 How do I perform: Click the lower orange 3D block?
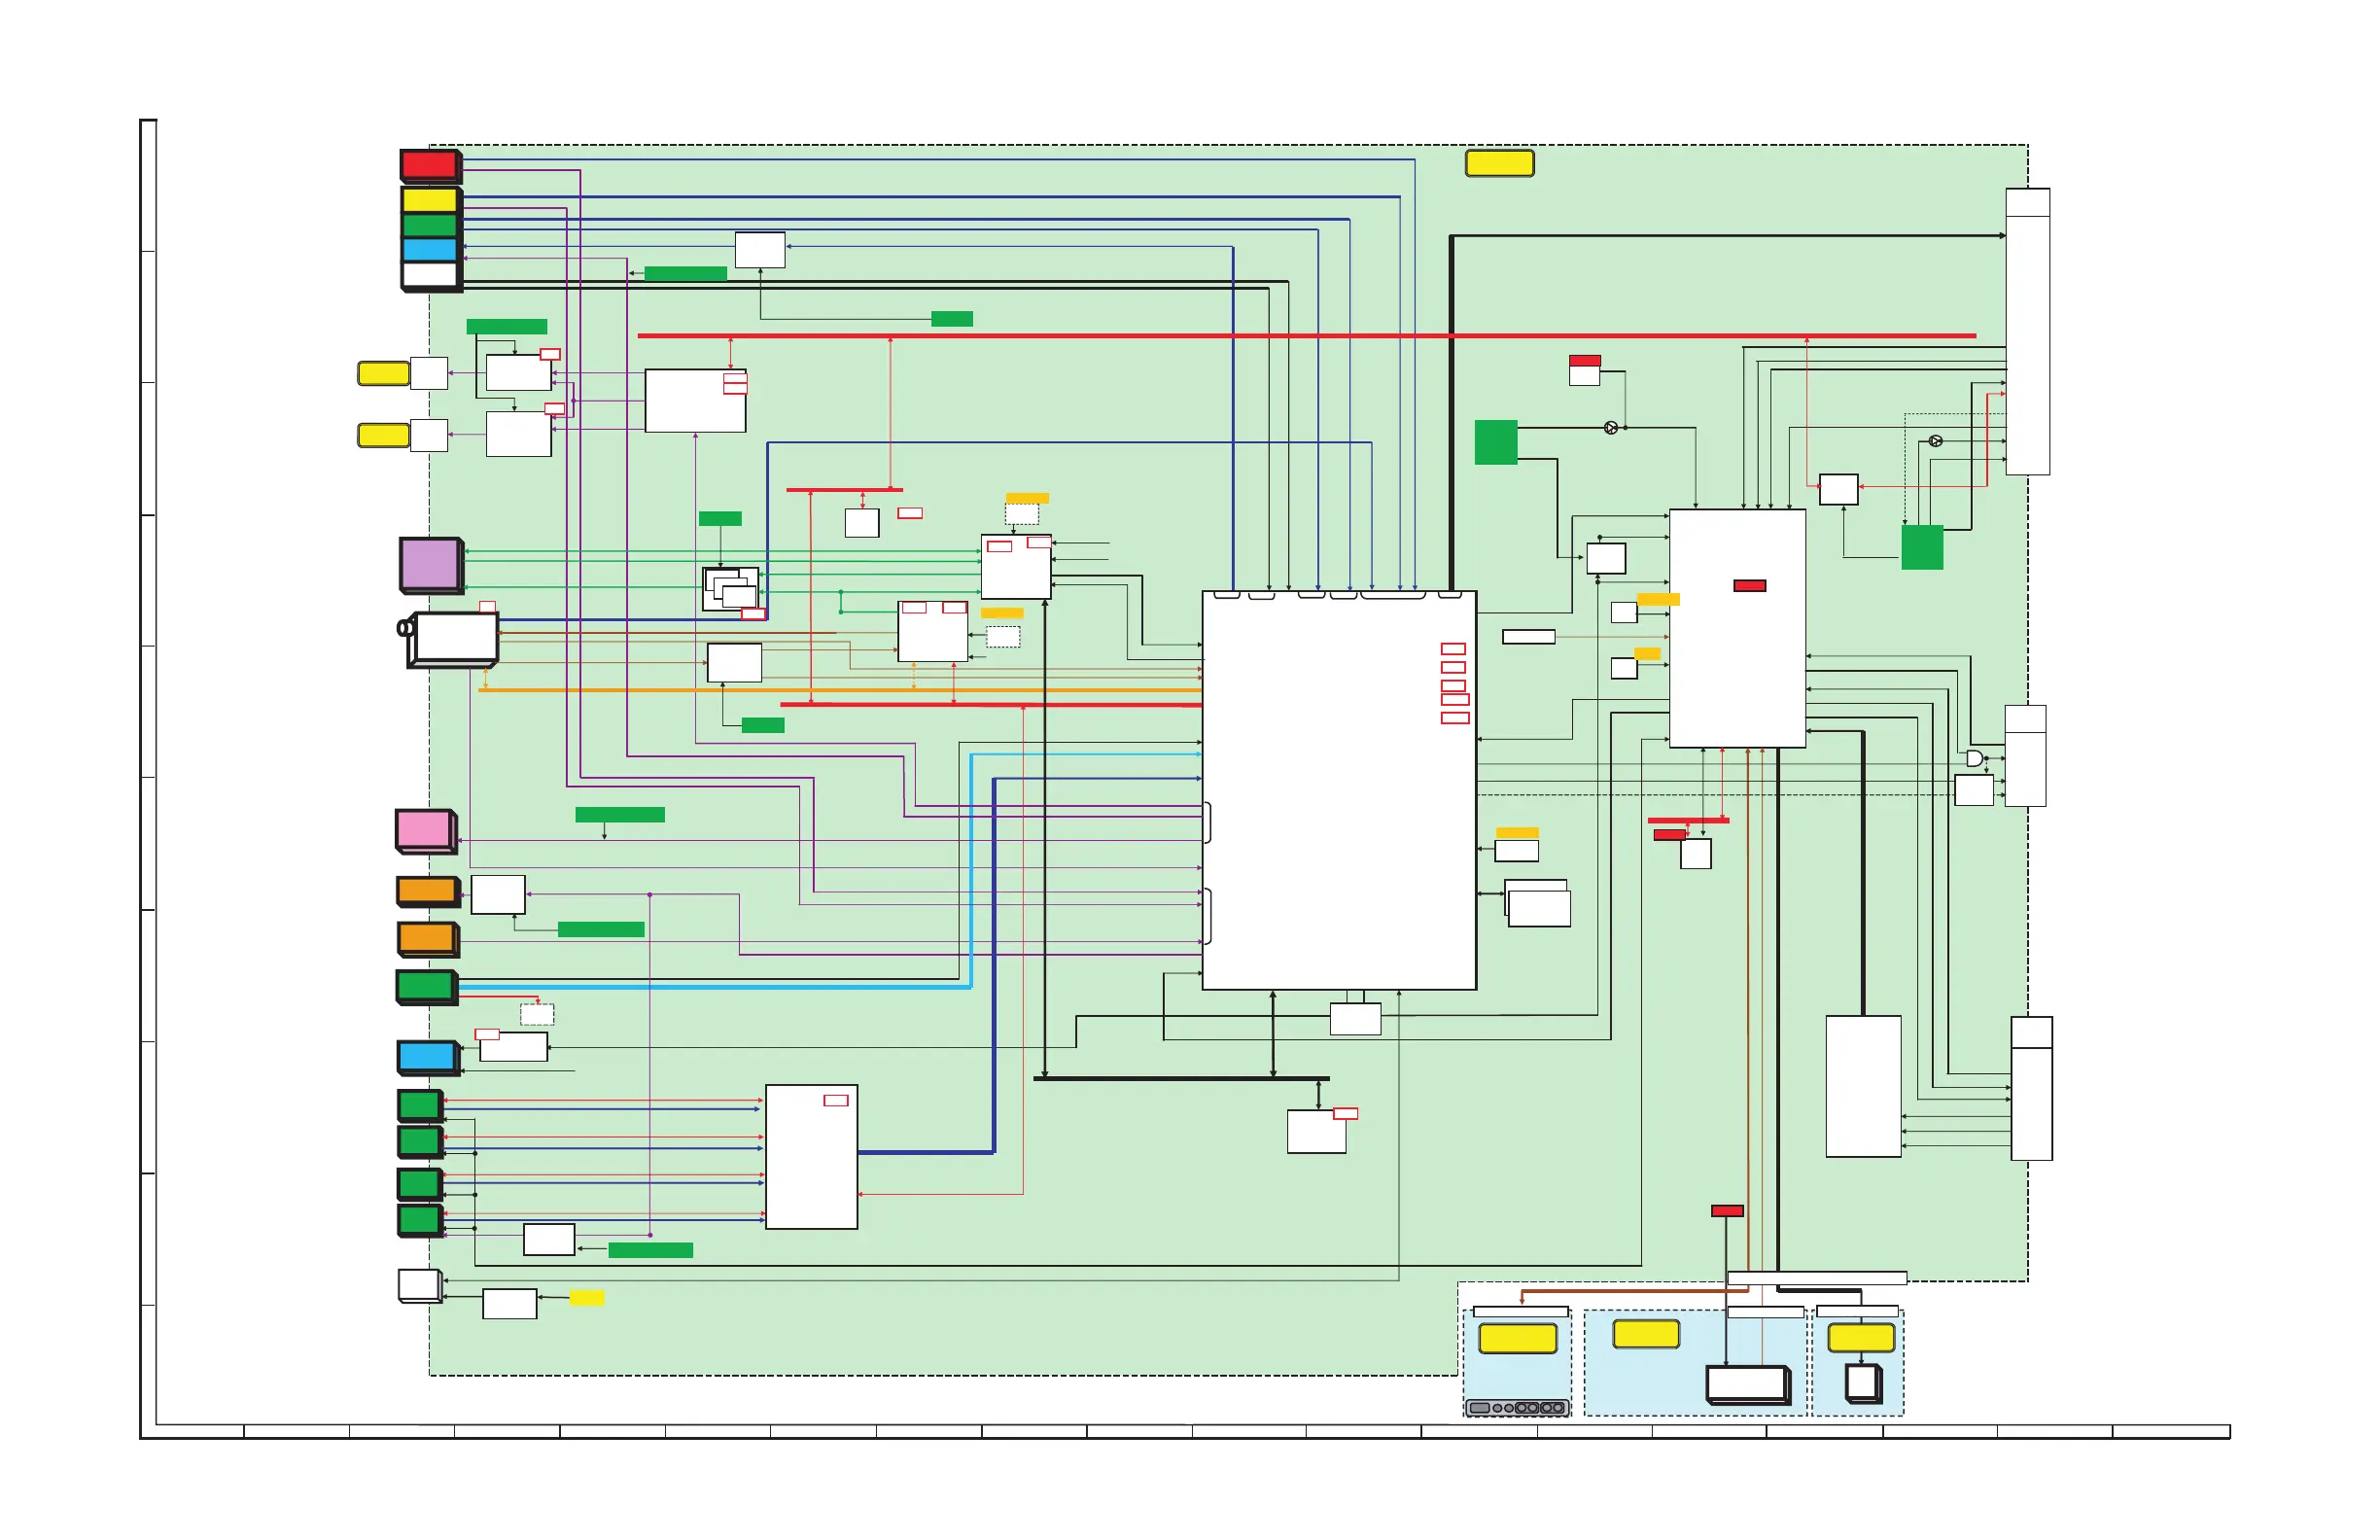[x=428, y=939]
